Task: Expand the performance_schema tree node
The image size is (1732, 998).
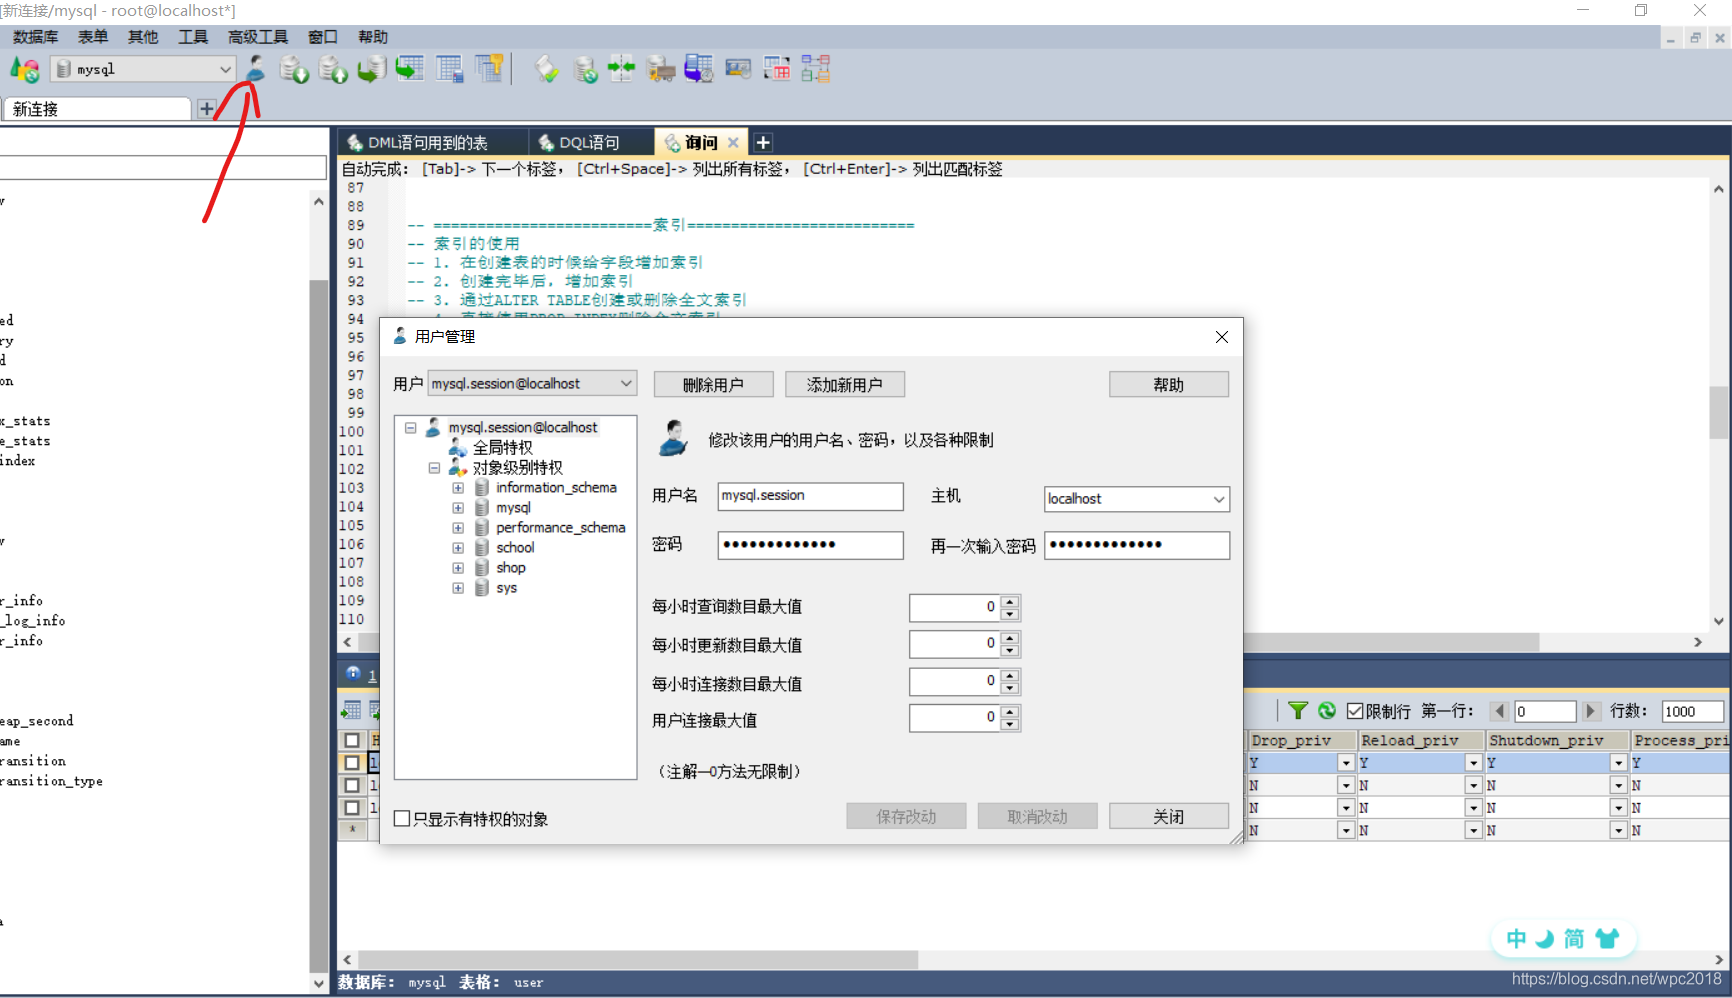Action: pos(458,528)
